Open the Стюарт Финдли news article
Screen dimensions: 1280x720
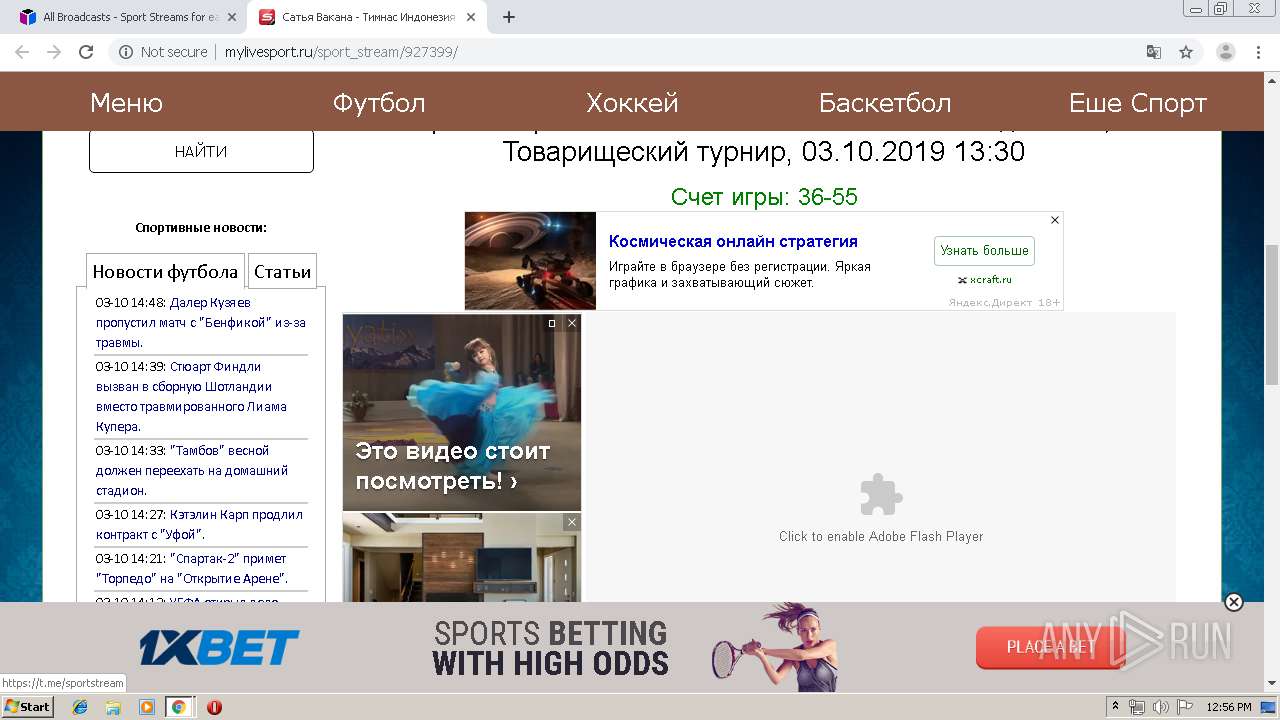[191, 396]
